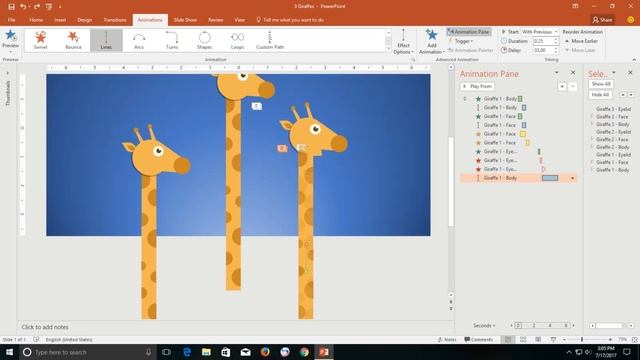Select the Loops motion path
The width and height of the screenshot is (640, 360).
[x=237, y=40]
